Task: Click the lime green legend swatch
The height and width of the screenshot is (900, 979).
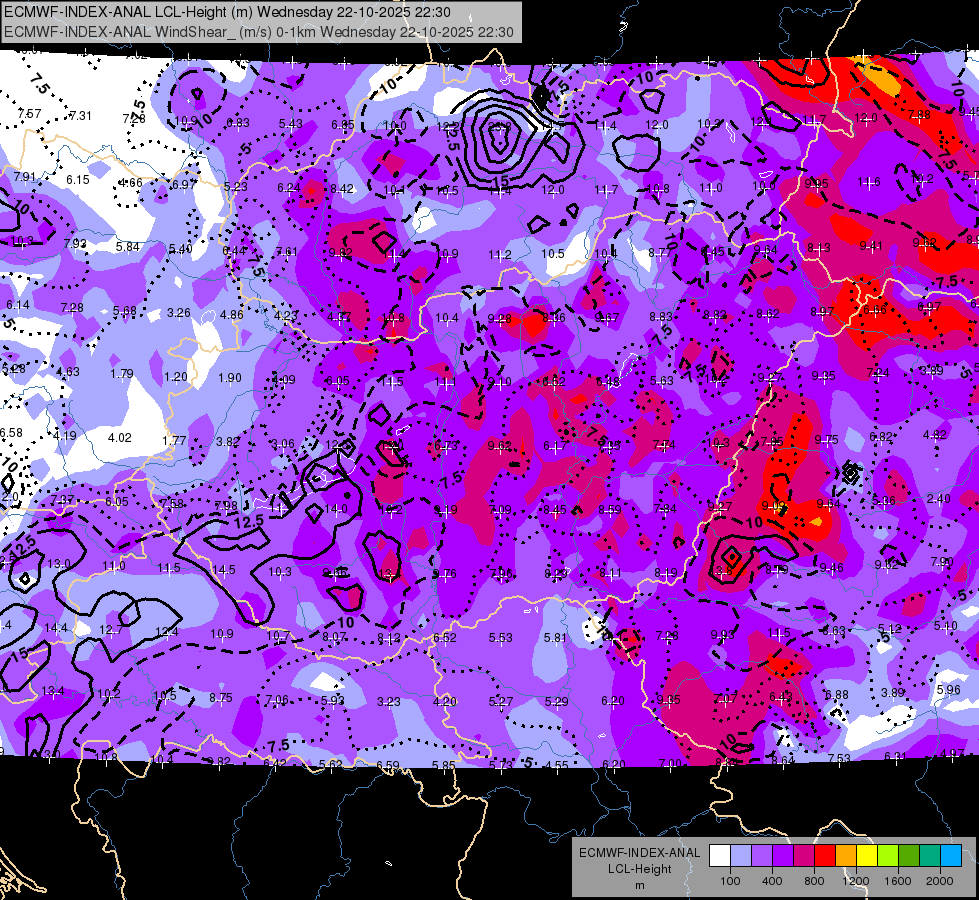Action: click(x=888, y=856)
